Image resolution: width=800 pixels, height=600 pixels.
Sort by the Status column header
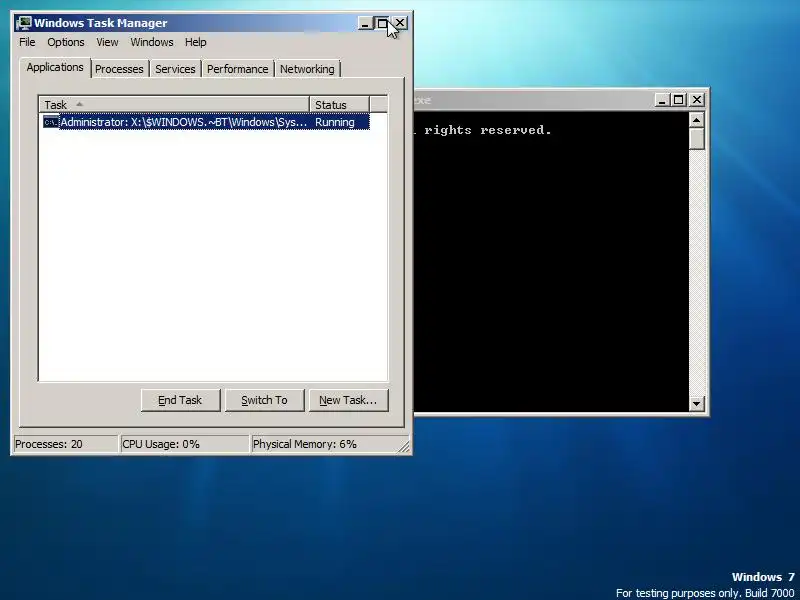click(x=339, y=105)
